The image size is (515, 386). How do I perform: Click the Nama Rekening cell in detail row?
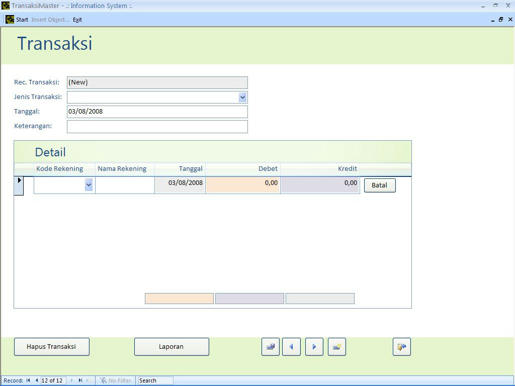click(125, 185)
